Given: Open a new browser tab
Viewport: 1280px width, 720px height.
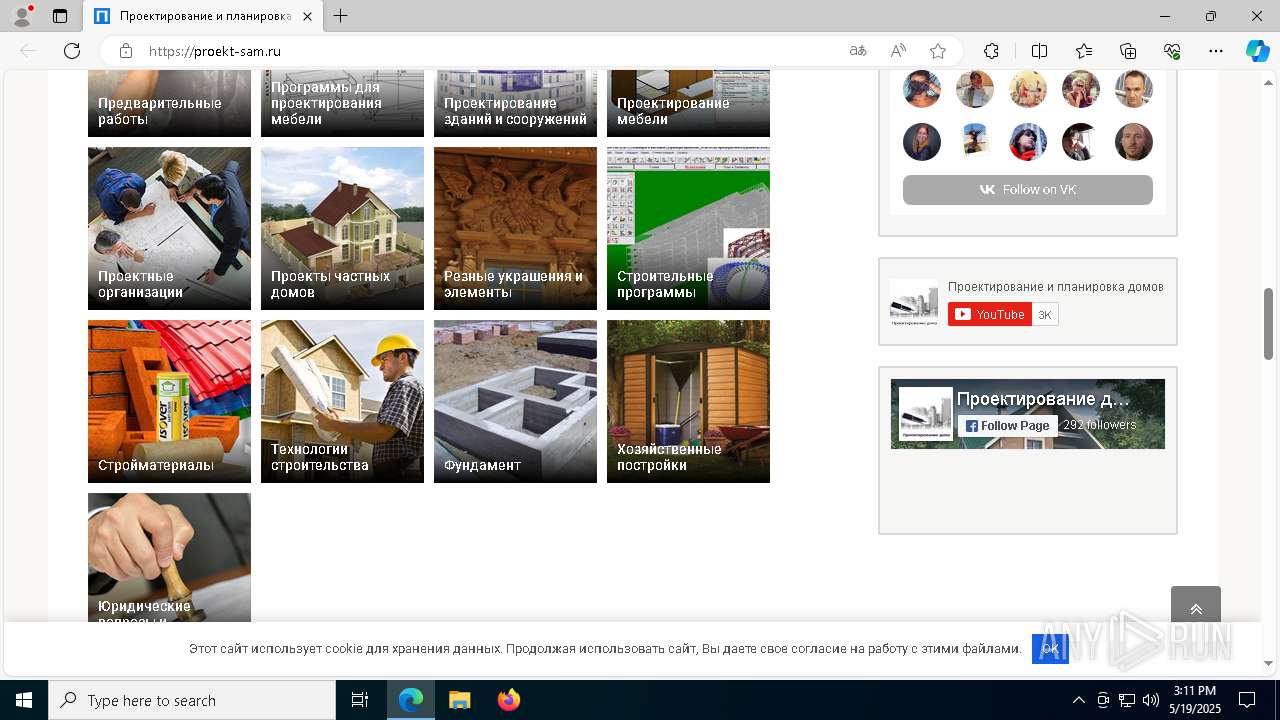Looking at the screenshot, I should 341,16.
